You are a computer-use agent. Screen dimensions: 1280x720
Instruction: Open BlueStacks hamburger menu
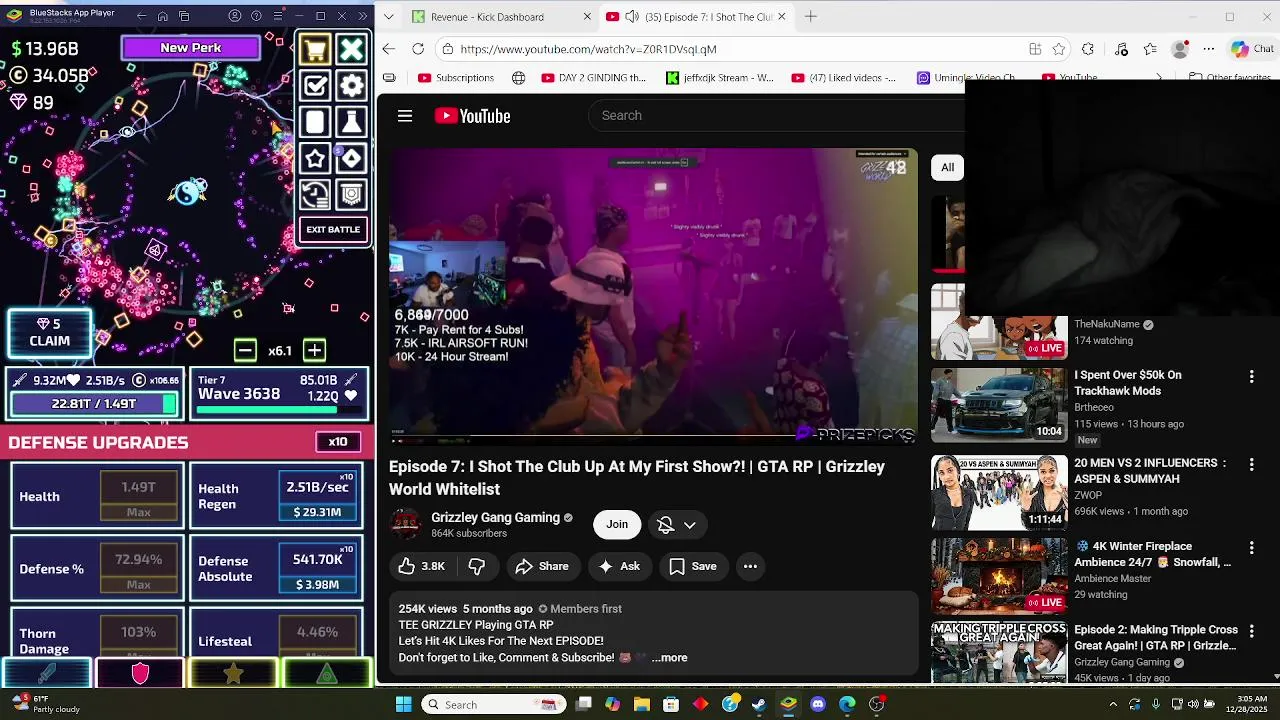(x=278, y=16)
